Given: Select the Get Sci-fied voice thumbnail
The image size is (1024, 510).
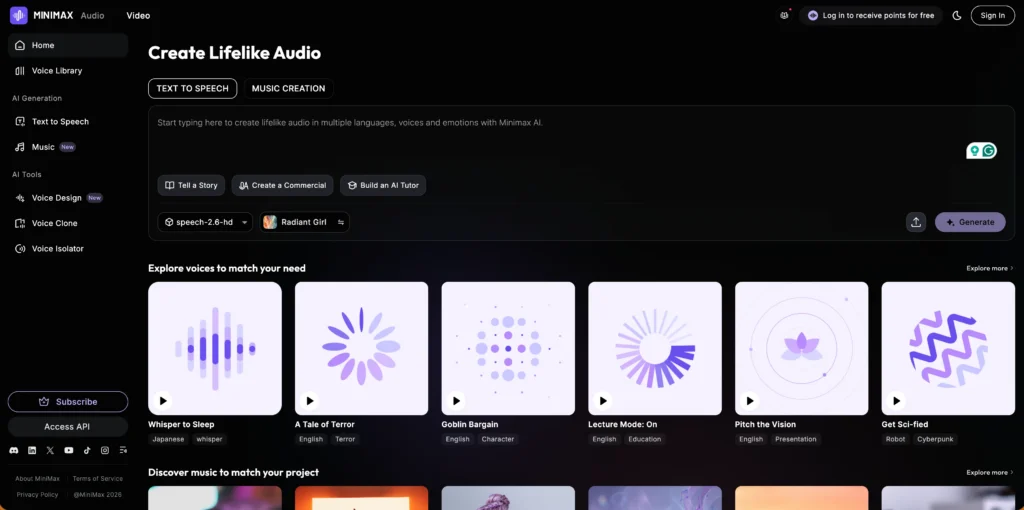Looking at the screenshot, I should click(x=947, y=348).
